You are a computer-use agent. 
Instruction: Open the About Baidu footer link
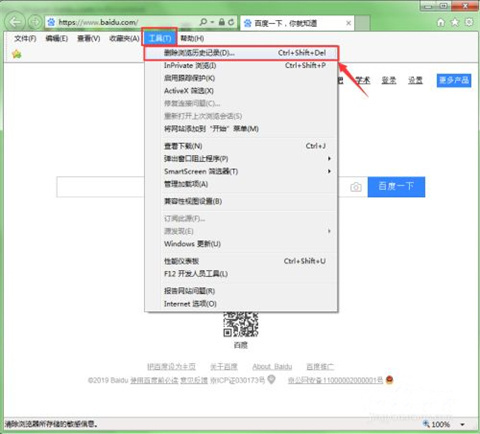tap(272, 367)
